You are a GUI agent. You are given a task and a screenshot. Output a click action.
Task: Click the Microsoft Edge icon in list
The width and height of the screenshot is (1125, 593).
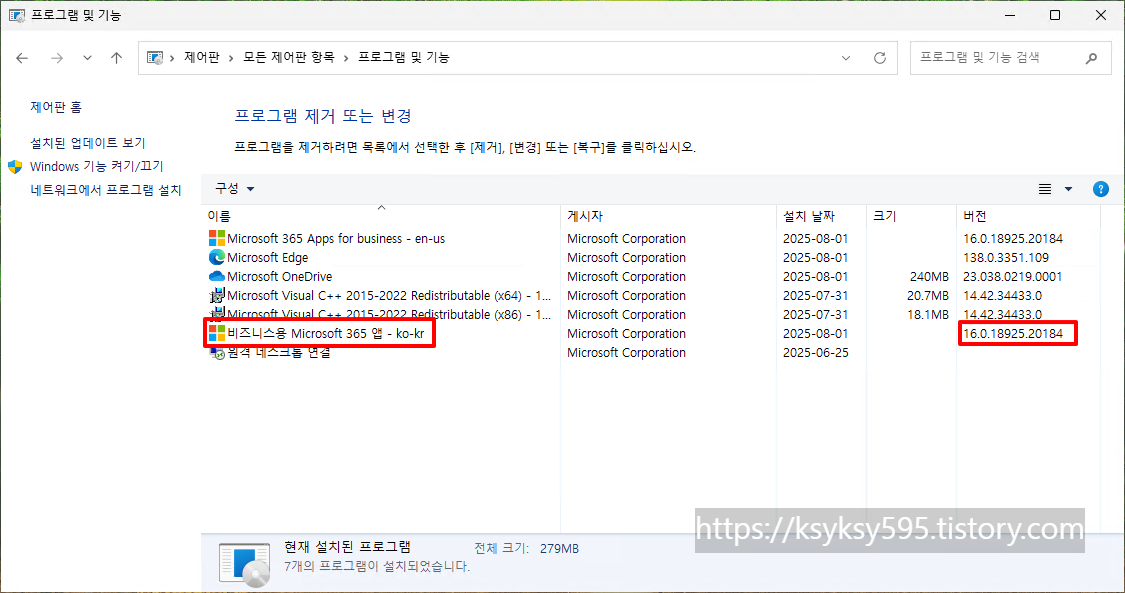coord(217,257)
